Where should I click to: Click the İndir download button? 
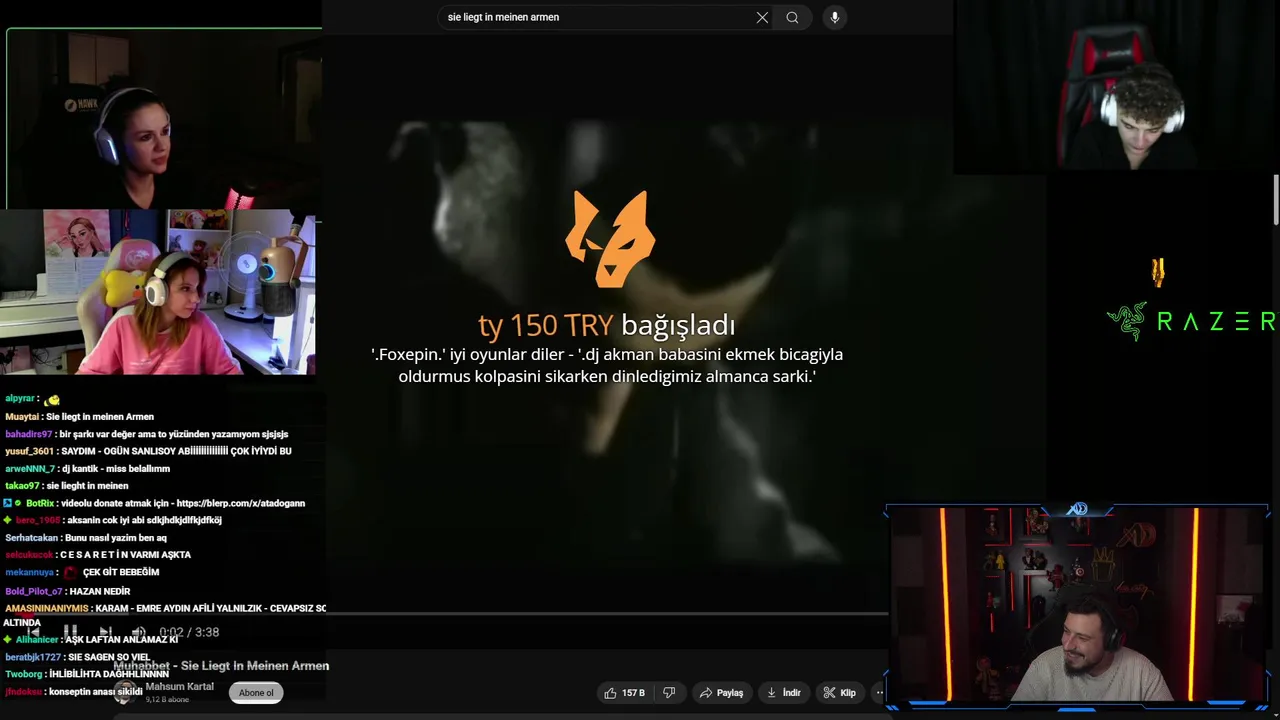[x=784, y=693]
